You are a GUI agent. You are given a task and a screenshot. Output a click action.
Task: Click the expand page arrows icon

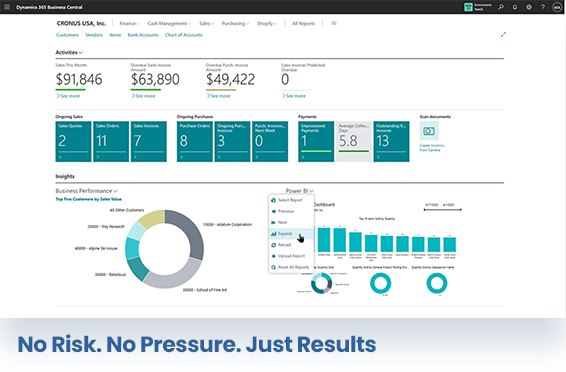503,35
